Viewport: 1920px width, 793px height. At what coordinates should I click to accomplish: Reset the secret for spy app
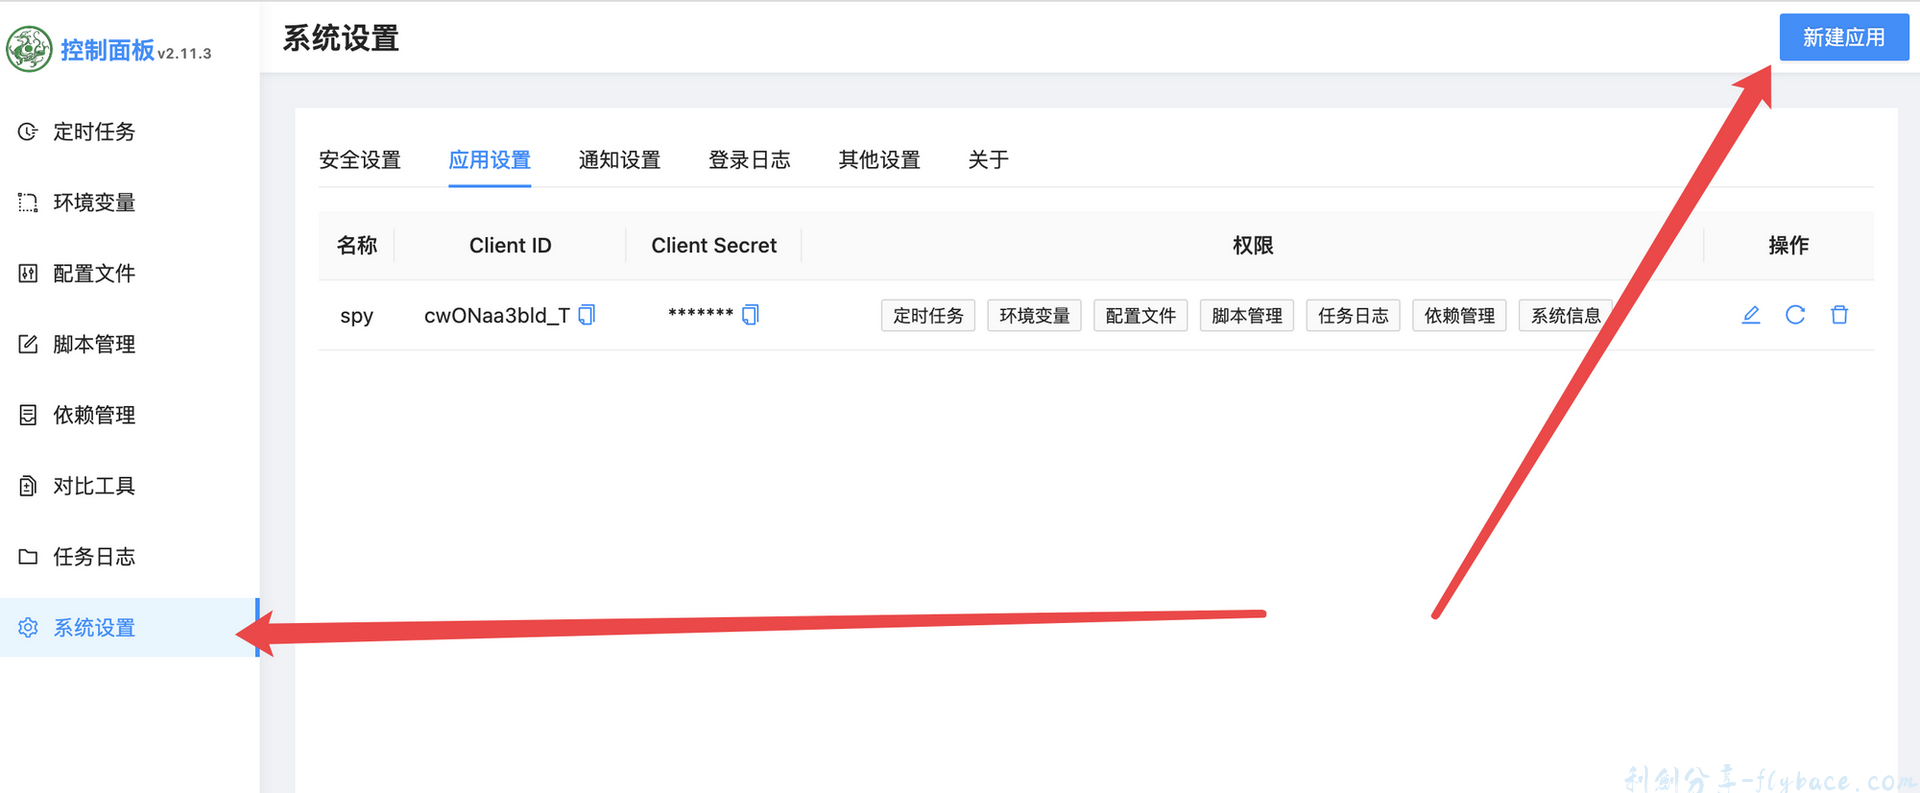point(1795,315)
